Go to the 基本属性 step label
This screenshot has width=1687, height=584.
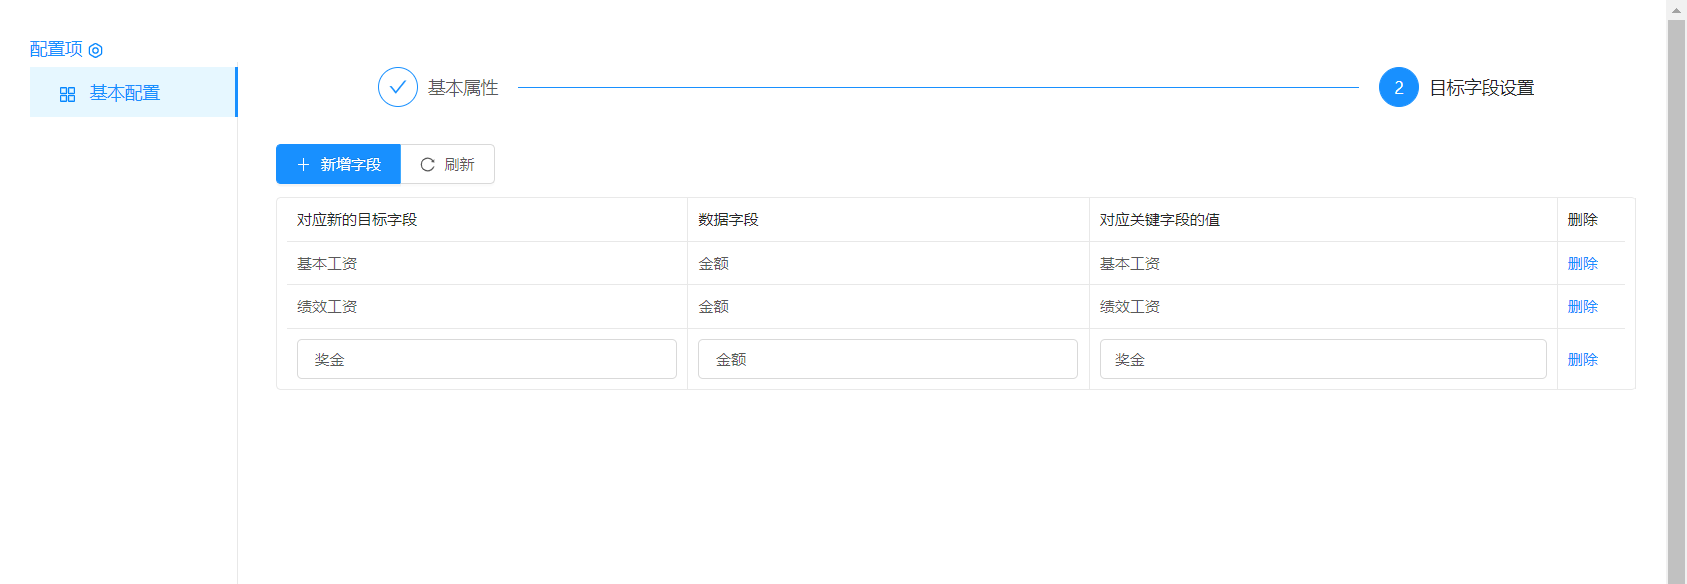tap(463, 88)
